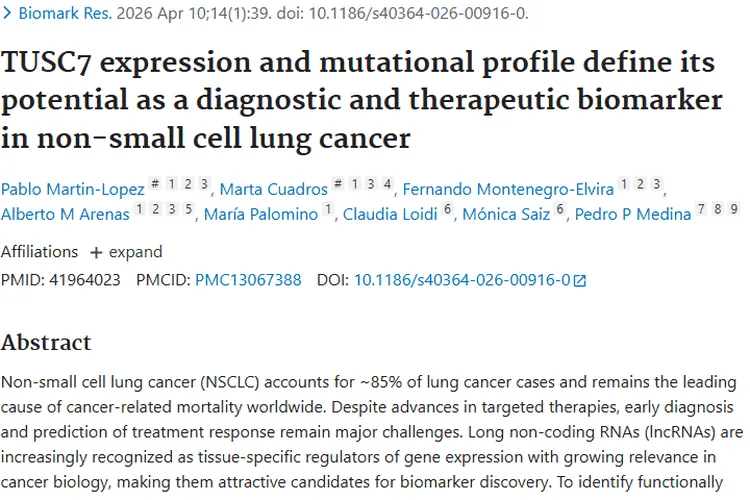
Task: Click the Abstract section heading
Action: pos(46,342)
